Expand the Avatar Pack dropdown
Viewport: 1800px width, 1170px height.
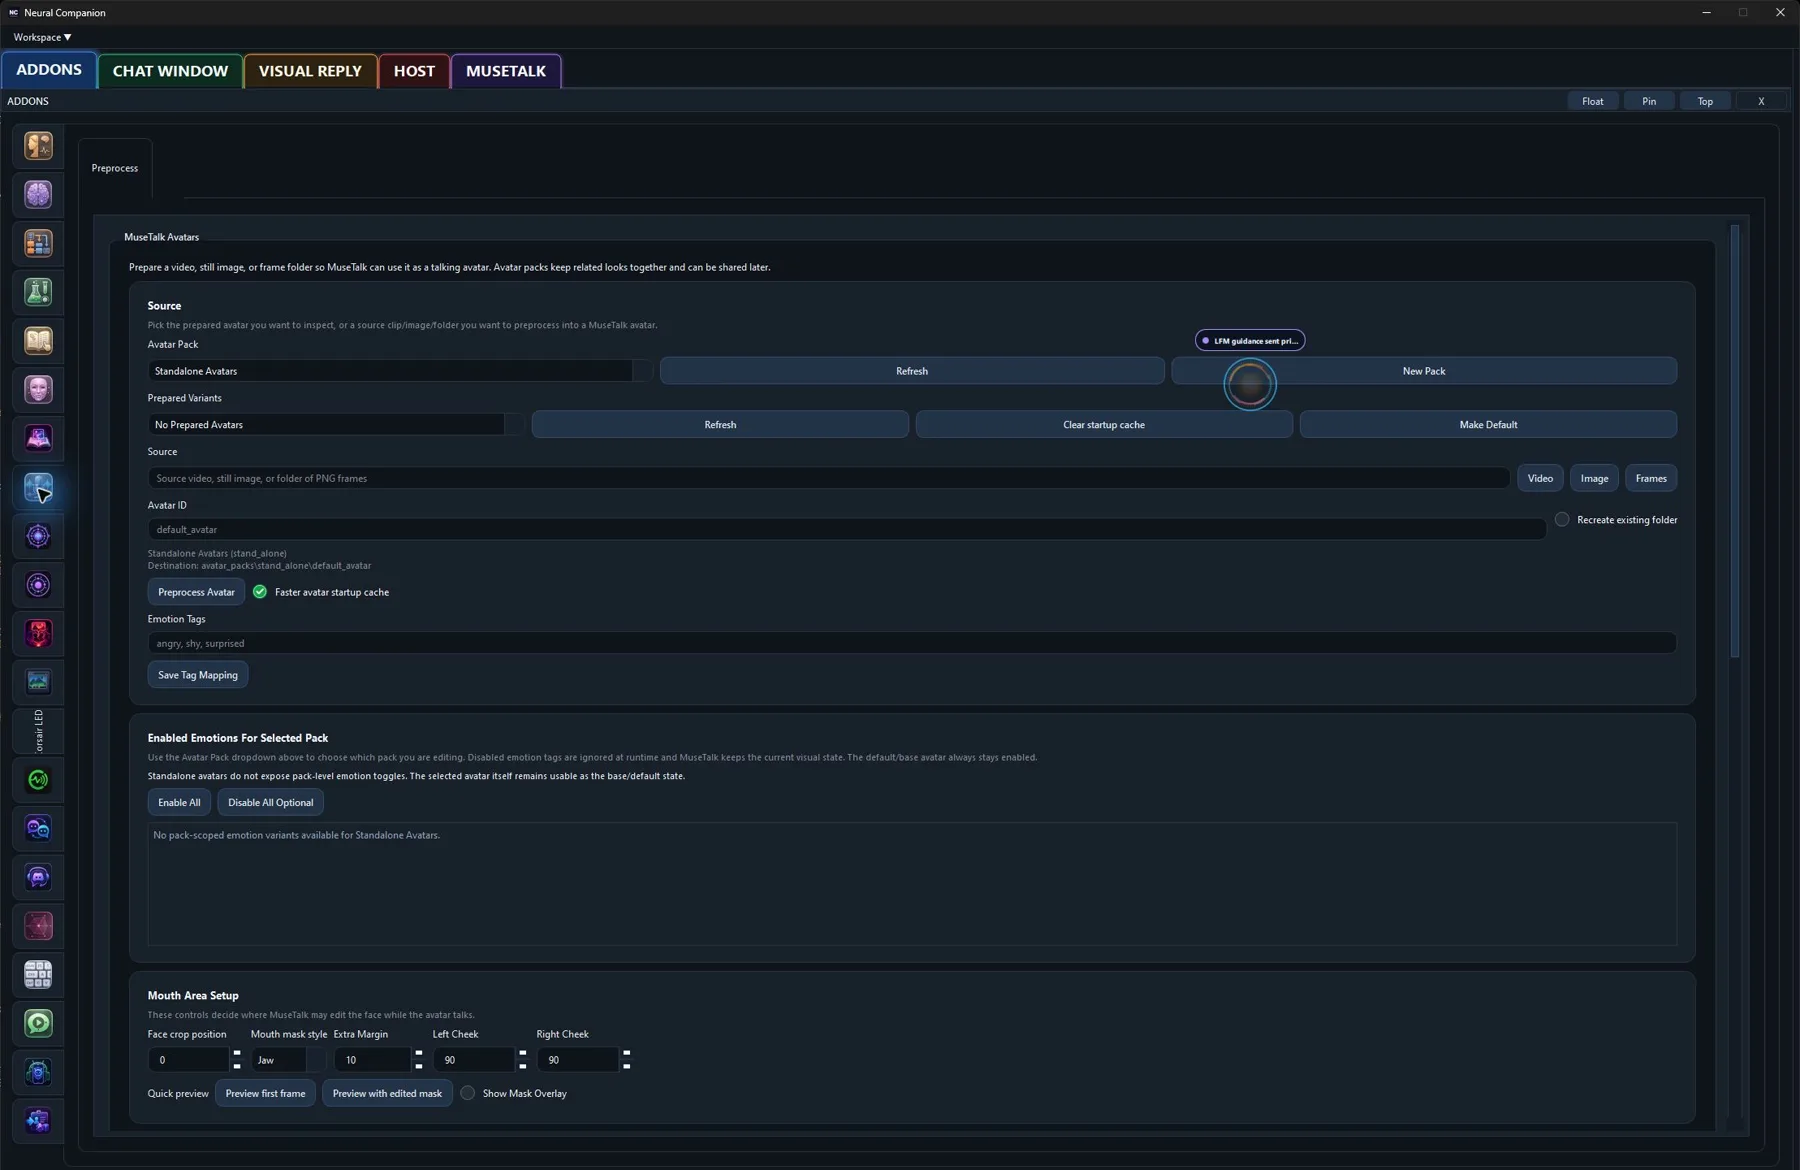(400, 371)
